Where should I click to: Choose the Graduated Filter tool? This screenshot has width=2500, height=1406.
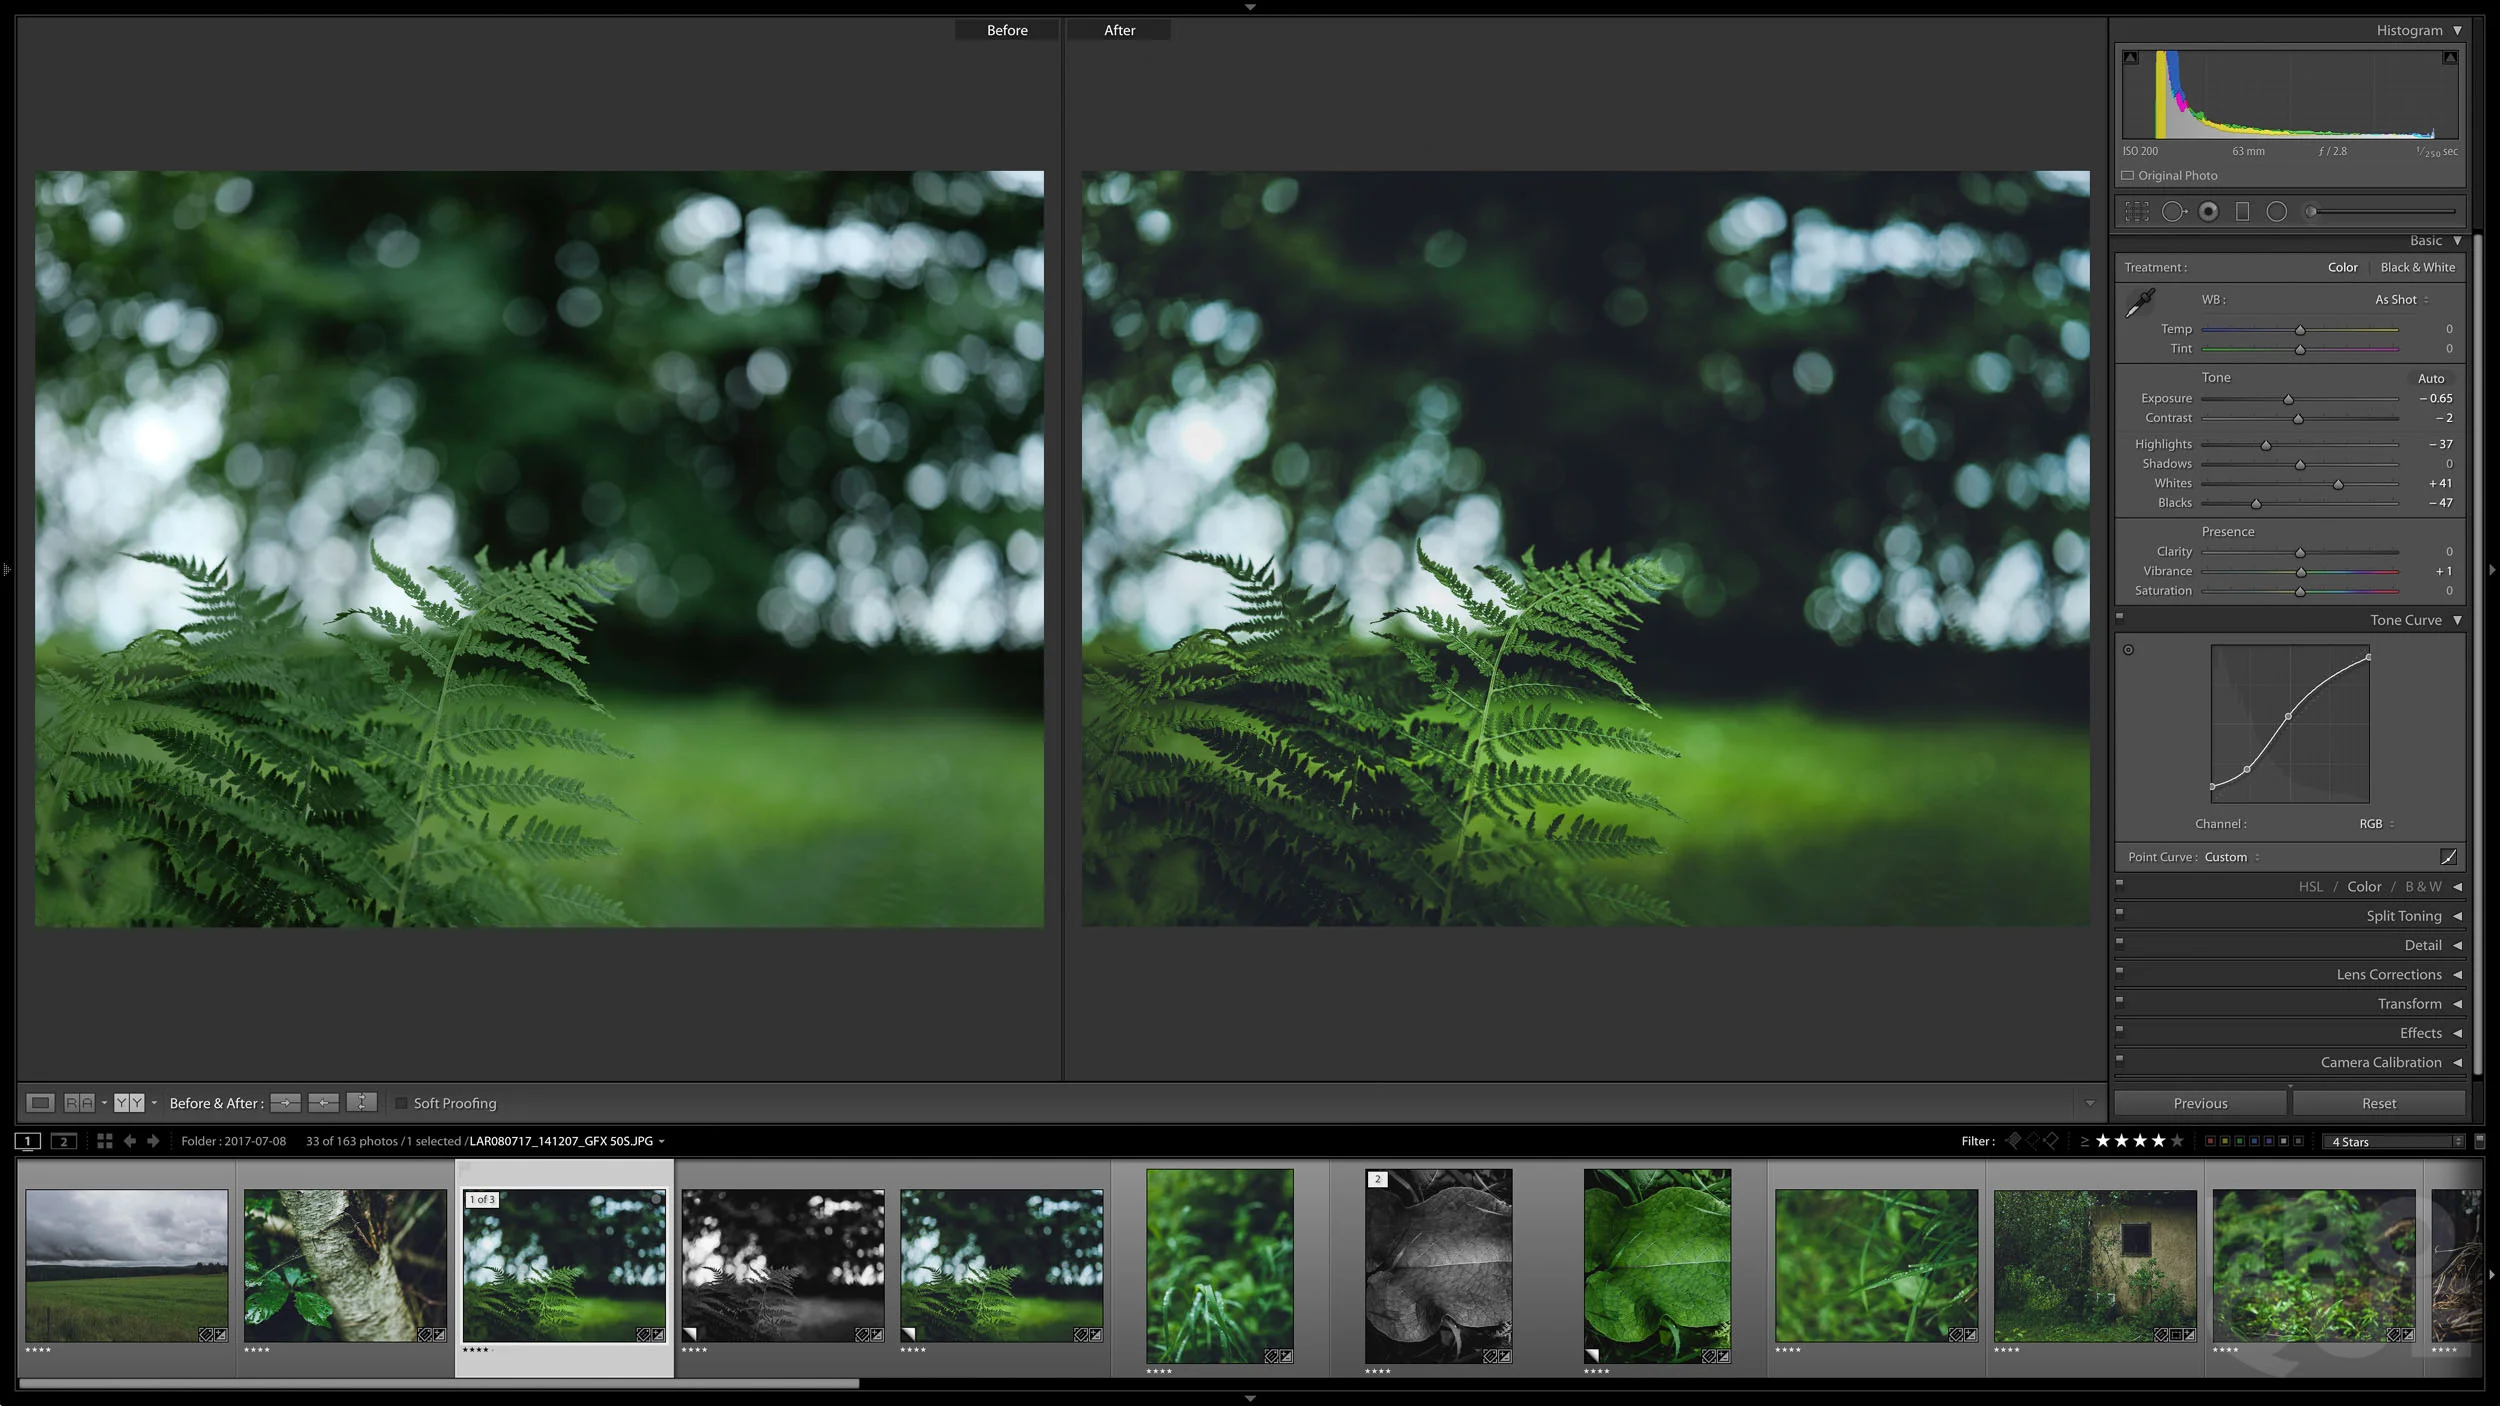pyautogui.click(x=2243, y=212)
